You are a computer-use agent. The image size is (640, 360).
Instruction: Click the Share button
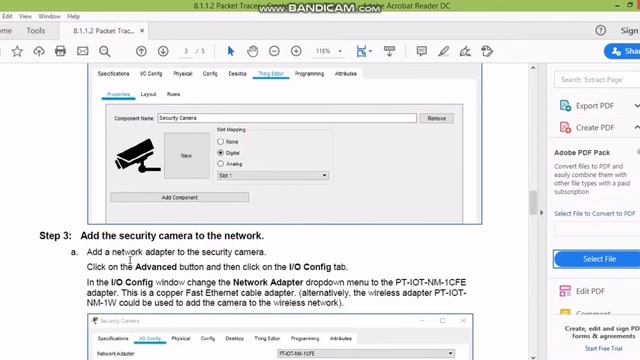623,51
